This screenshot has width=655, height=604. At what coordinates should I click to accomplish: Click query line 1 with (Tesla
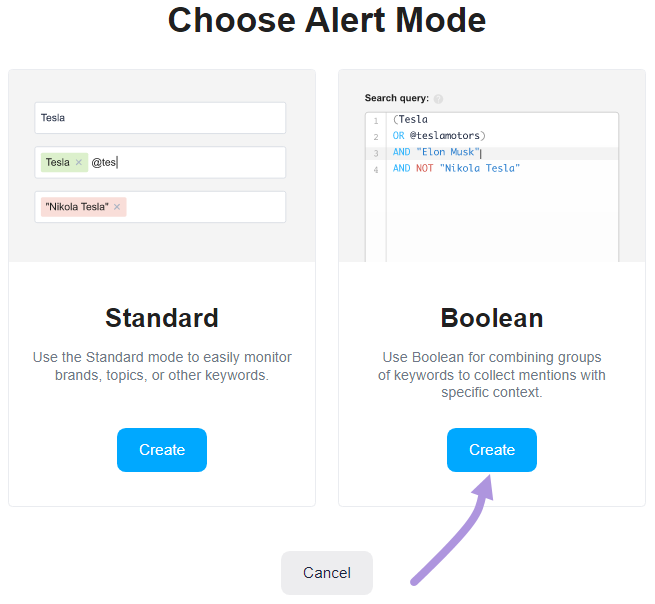click(410, 119)
